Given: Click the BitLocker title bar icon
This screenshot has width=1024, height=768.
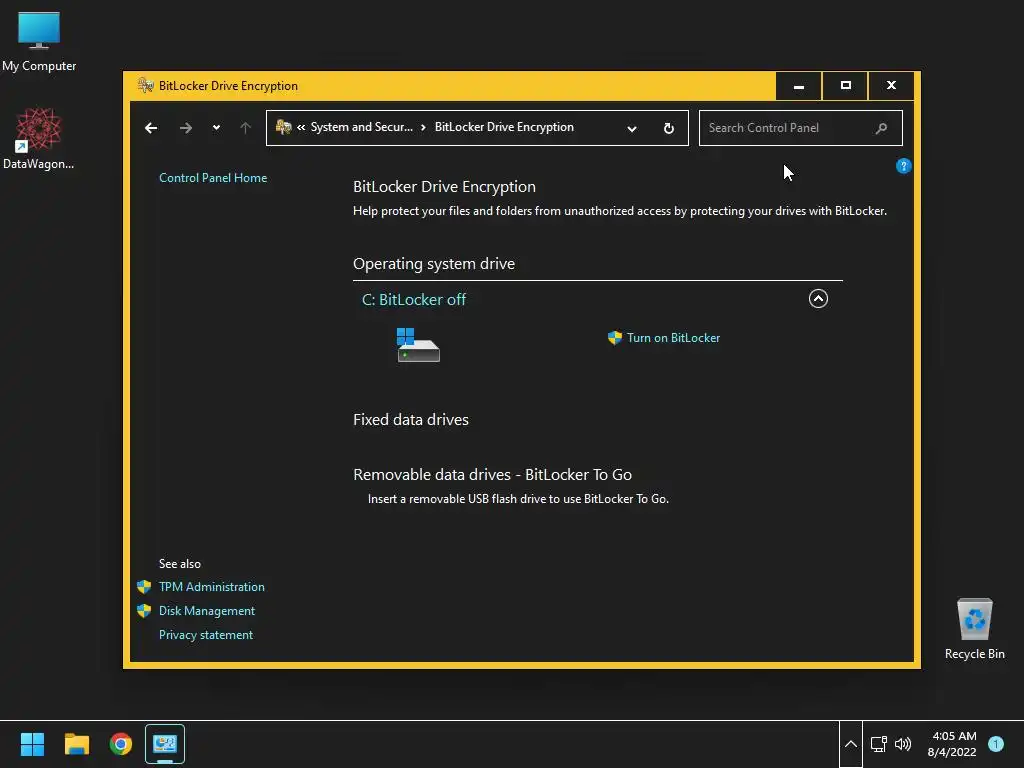Looking at the screenshot, I should (146, 86).
